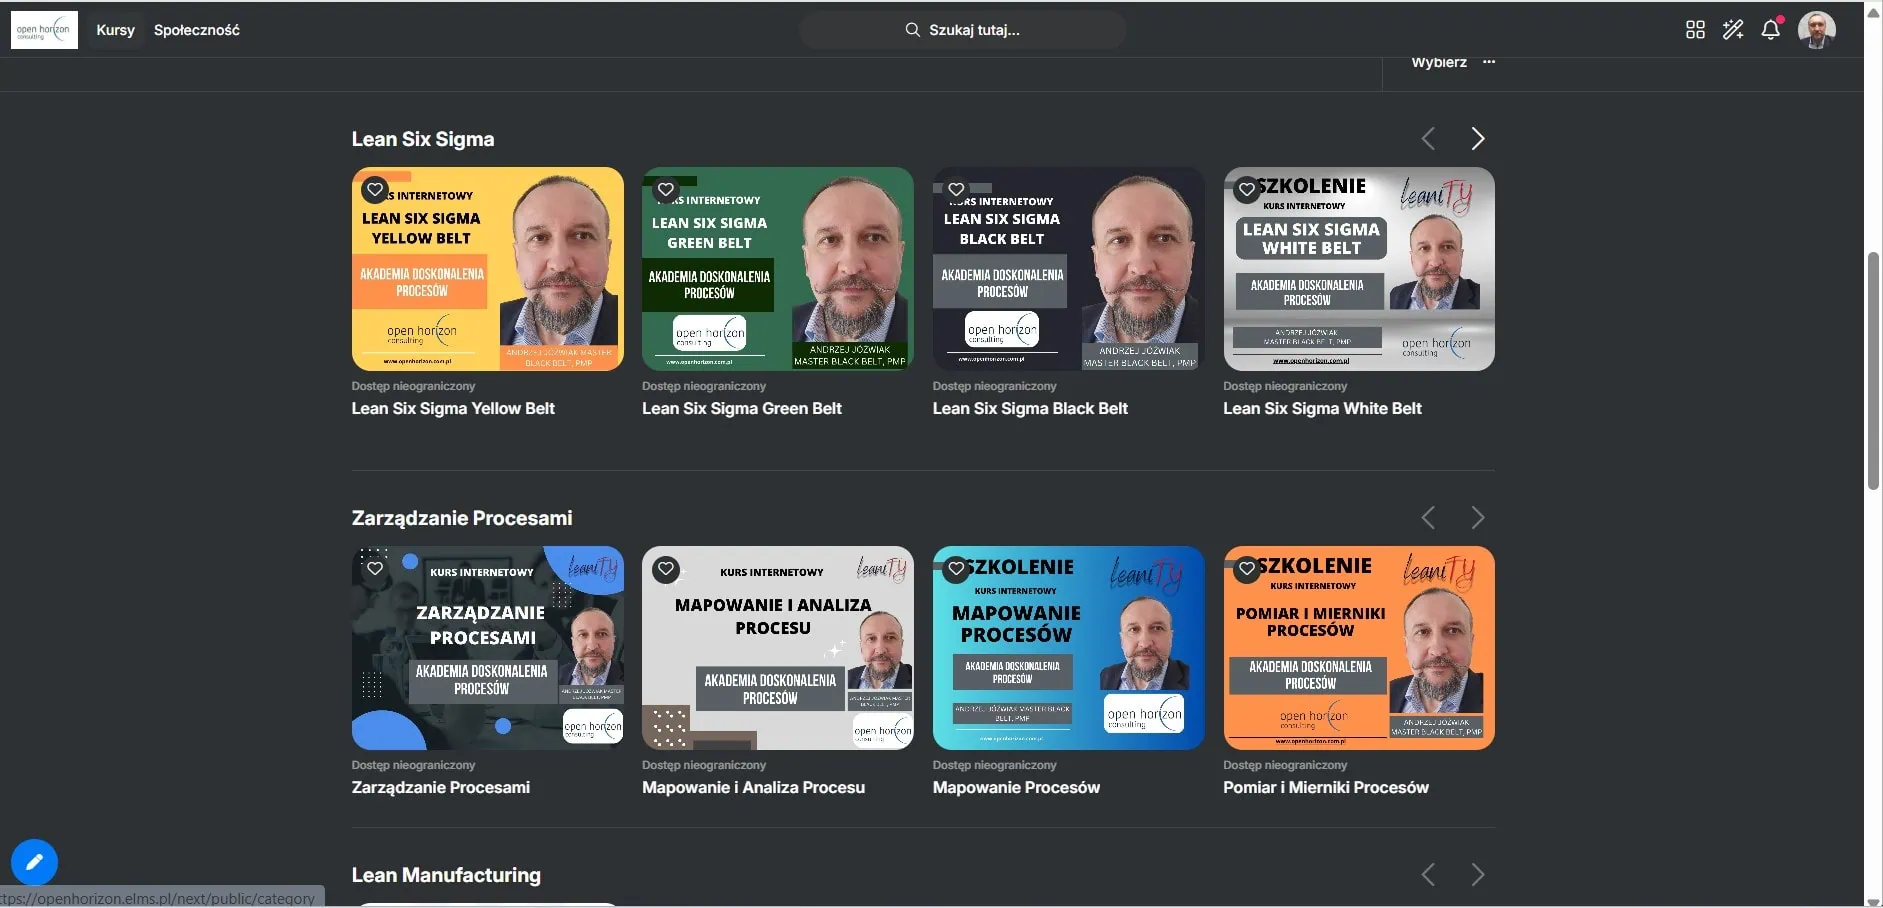Screen dimensions: 1883x908
Task: Click the search magnifier icon
Action: 912,30
